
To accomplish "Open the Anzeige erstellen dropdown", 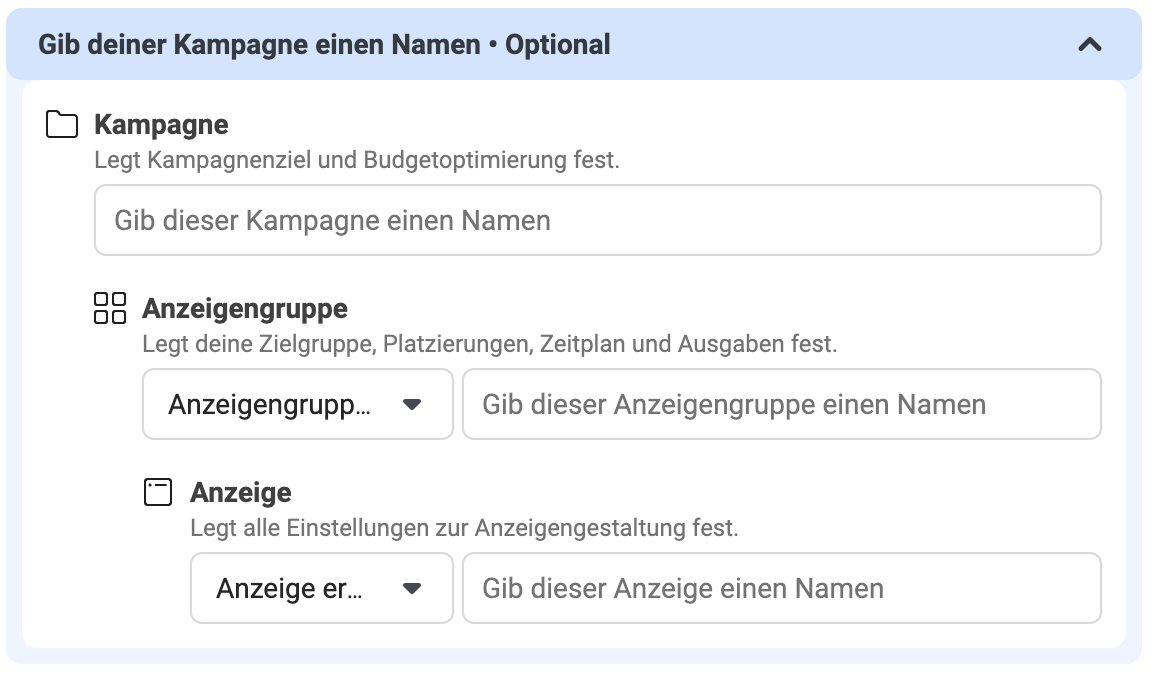I will click(x=321, y=589).
